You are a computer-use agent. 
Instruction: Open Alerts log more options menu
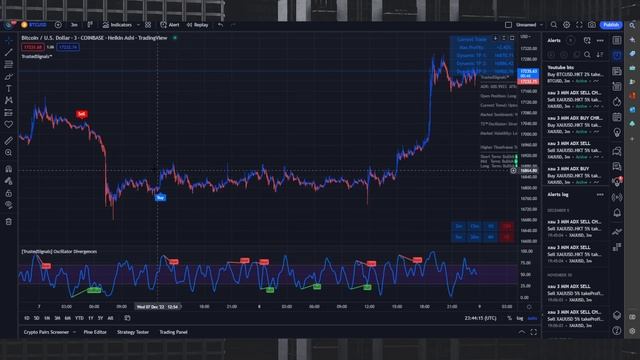tap(600, 195)
